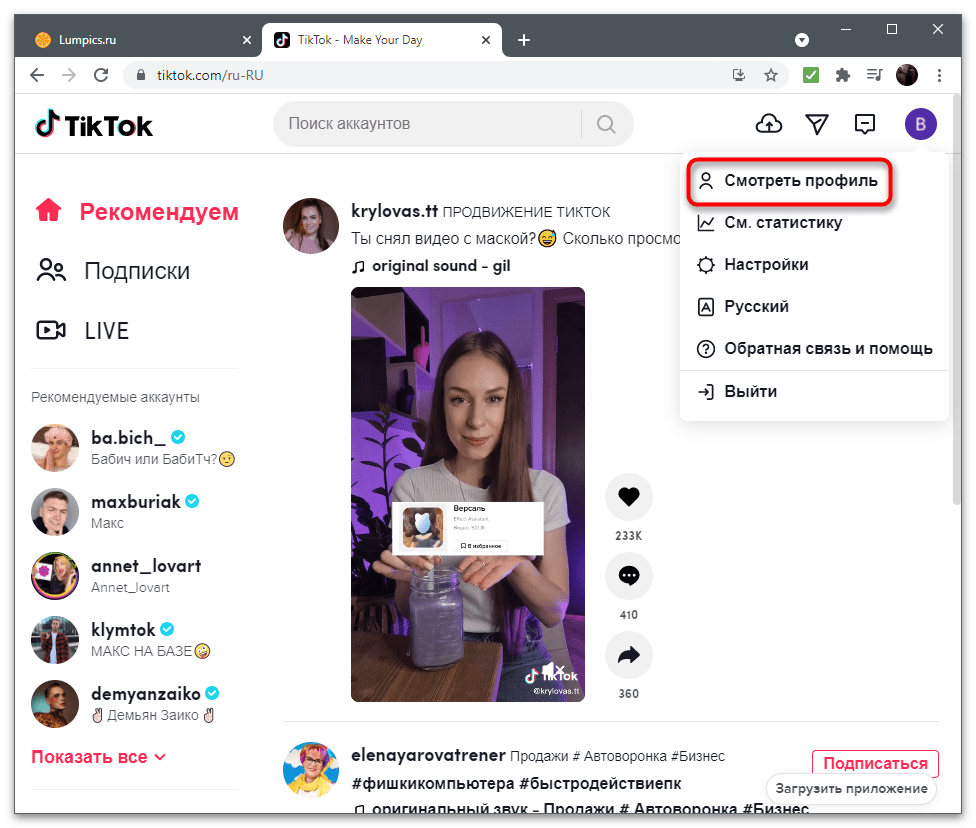Open the profile avatar dropdown
976x828 pixels.
(920, 123)
